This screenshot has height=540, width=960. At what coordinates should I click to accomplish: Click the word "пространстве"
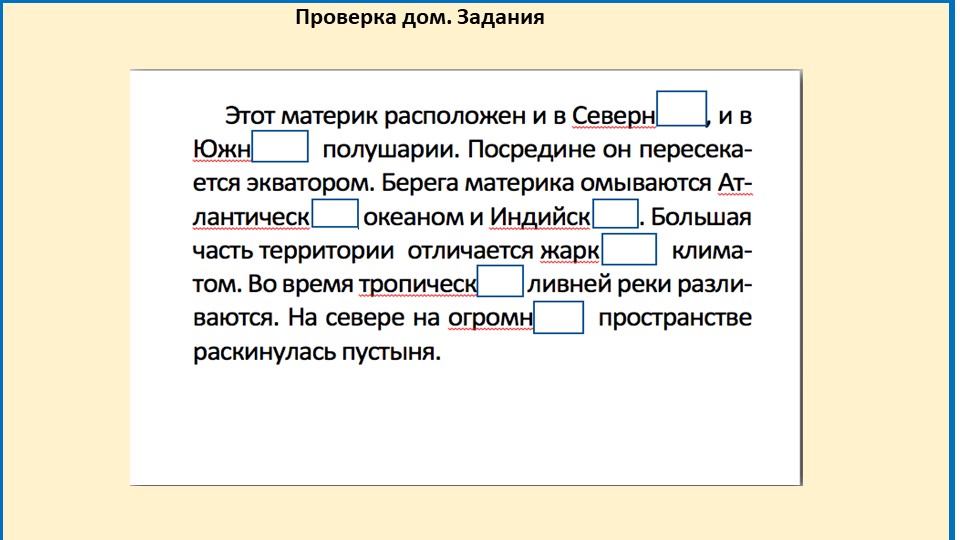[x=675, y=318]
